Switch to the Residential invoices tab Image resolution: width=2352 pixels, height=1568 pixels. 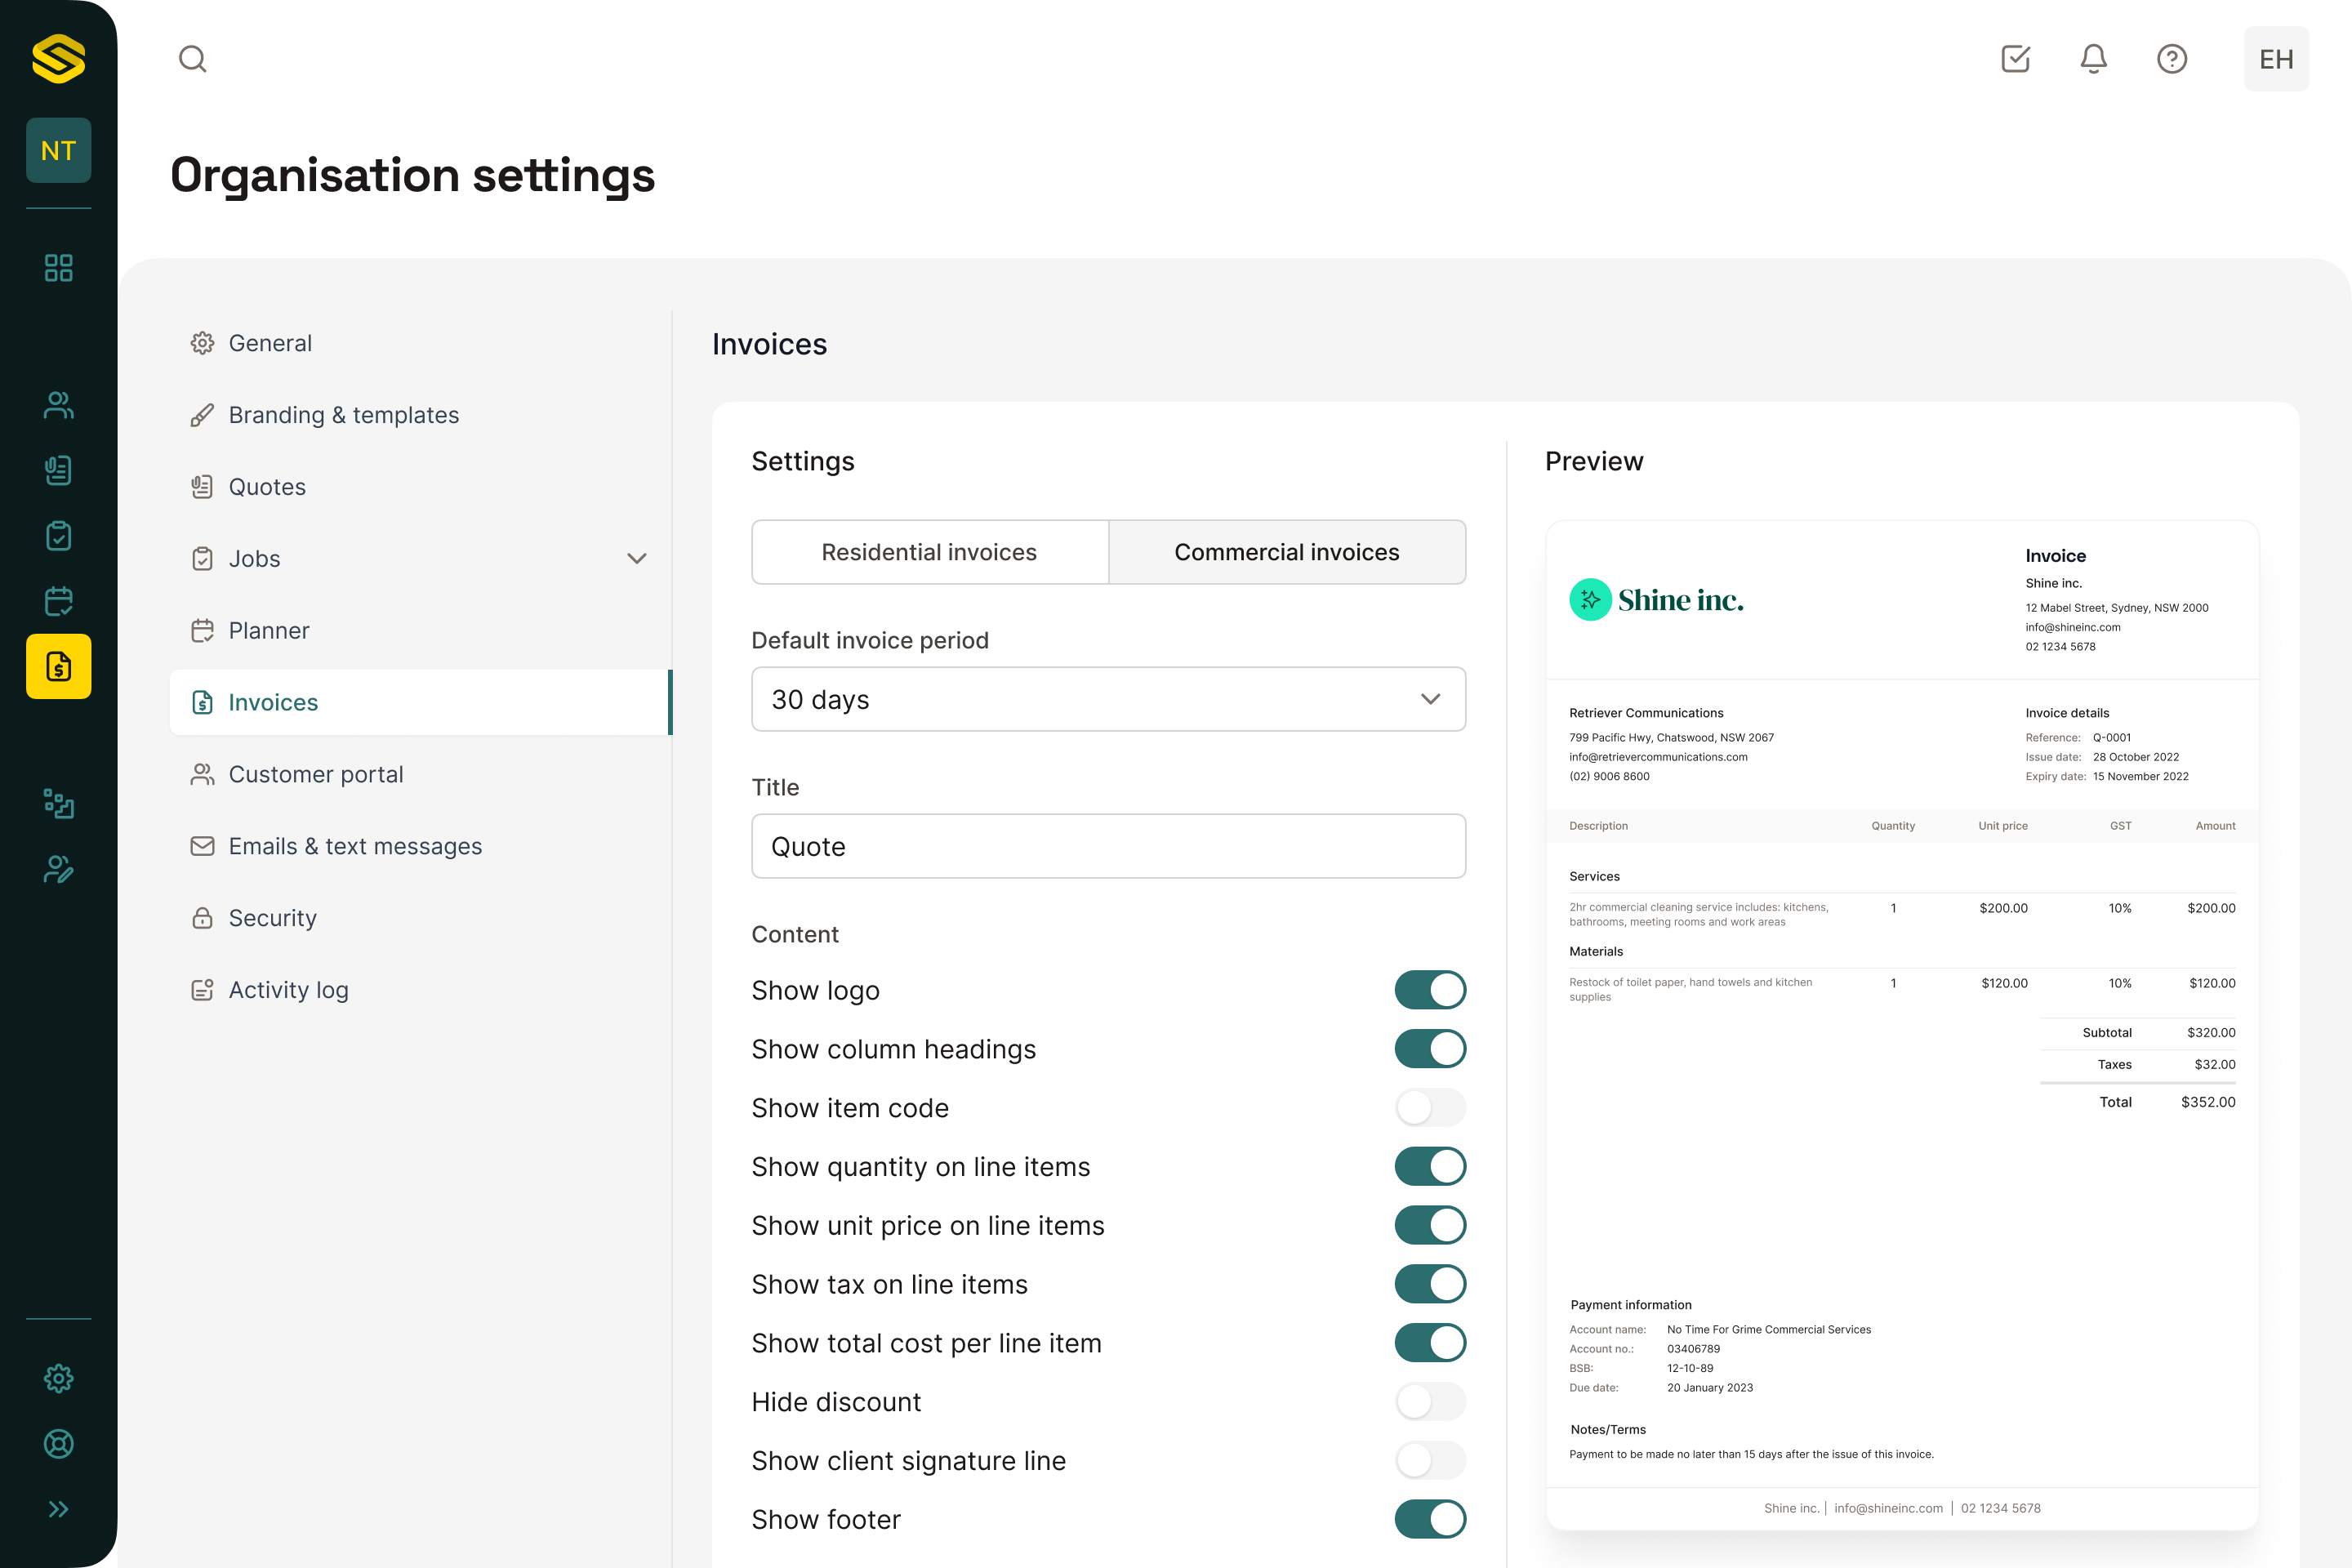point(929,552)
